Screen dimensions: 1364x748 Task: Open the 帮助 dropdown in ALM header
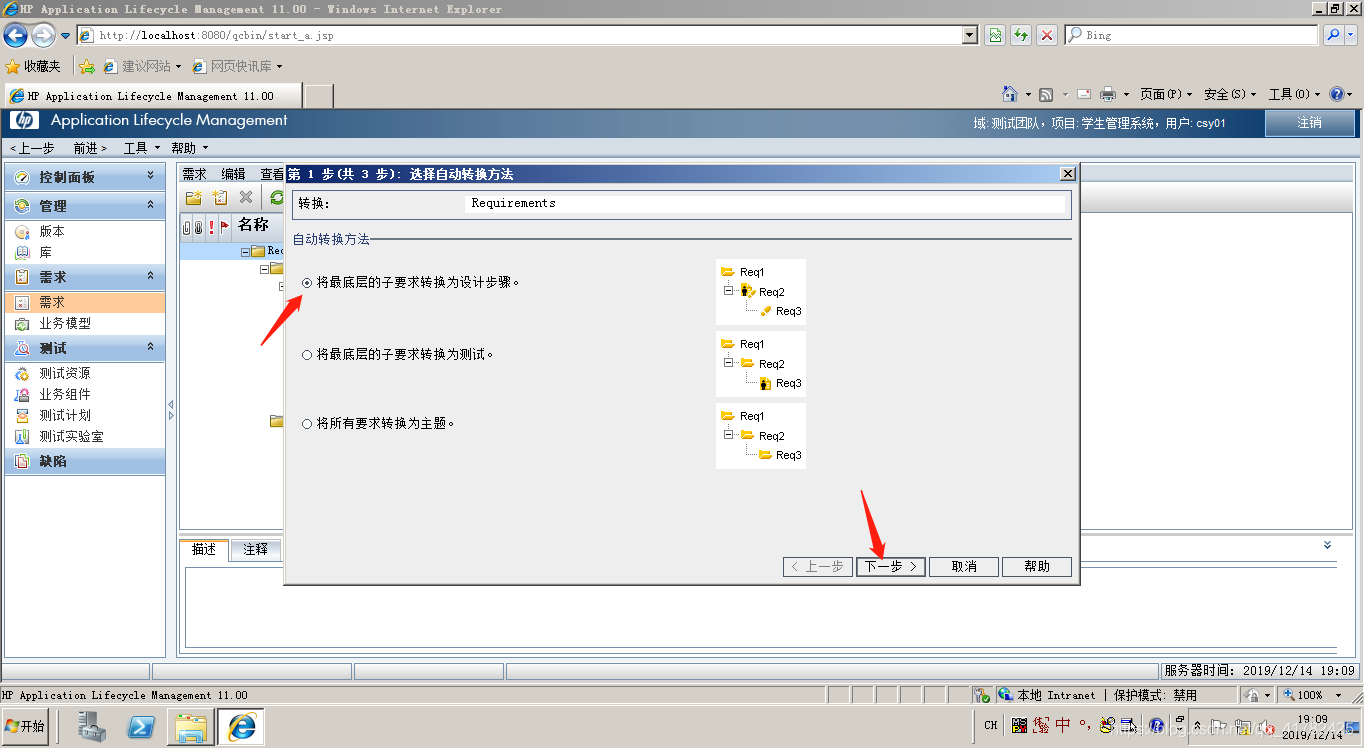tap(189, 148)
